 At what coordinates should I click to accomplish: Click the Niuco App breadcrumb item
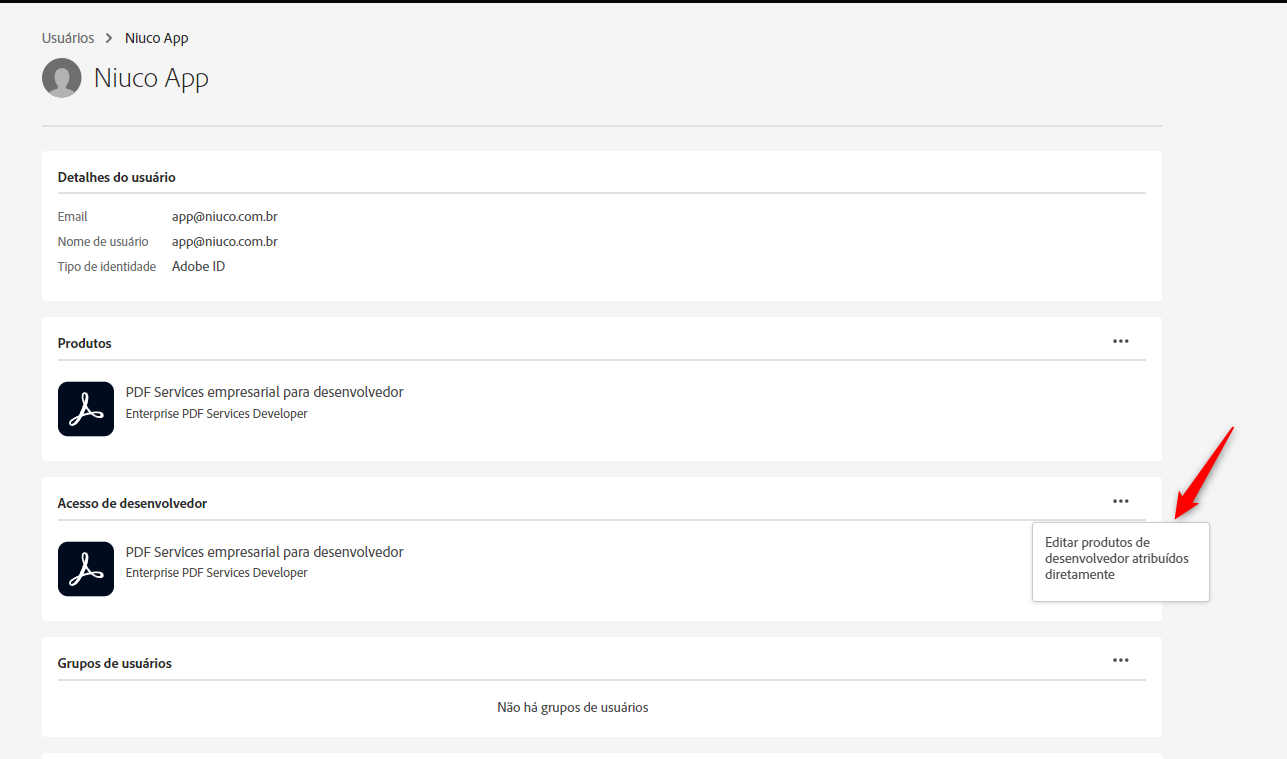[x=157, y=38]
